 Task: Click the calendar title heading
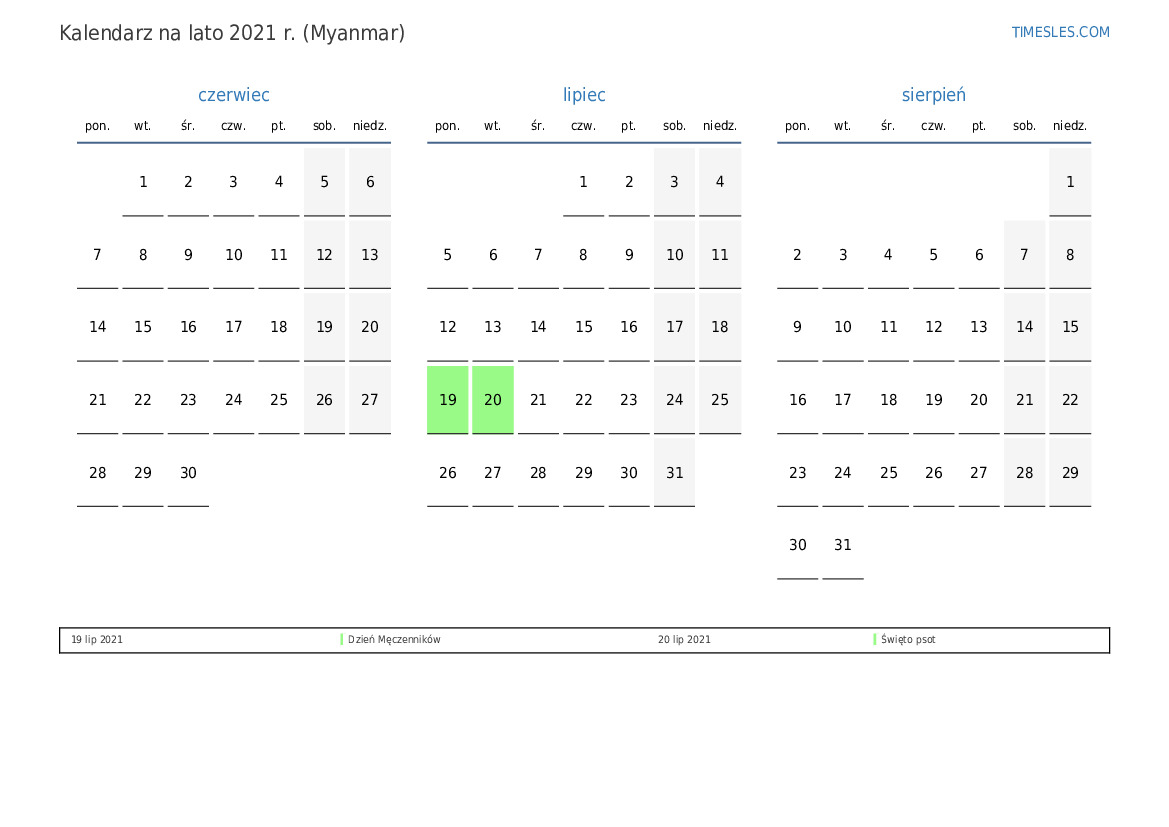(232, 33)
